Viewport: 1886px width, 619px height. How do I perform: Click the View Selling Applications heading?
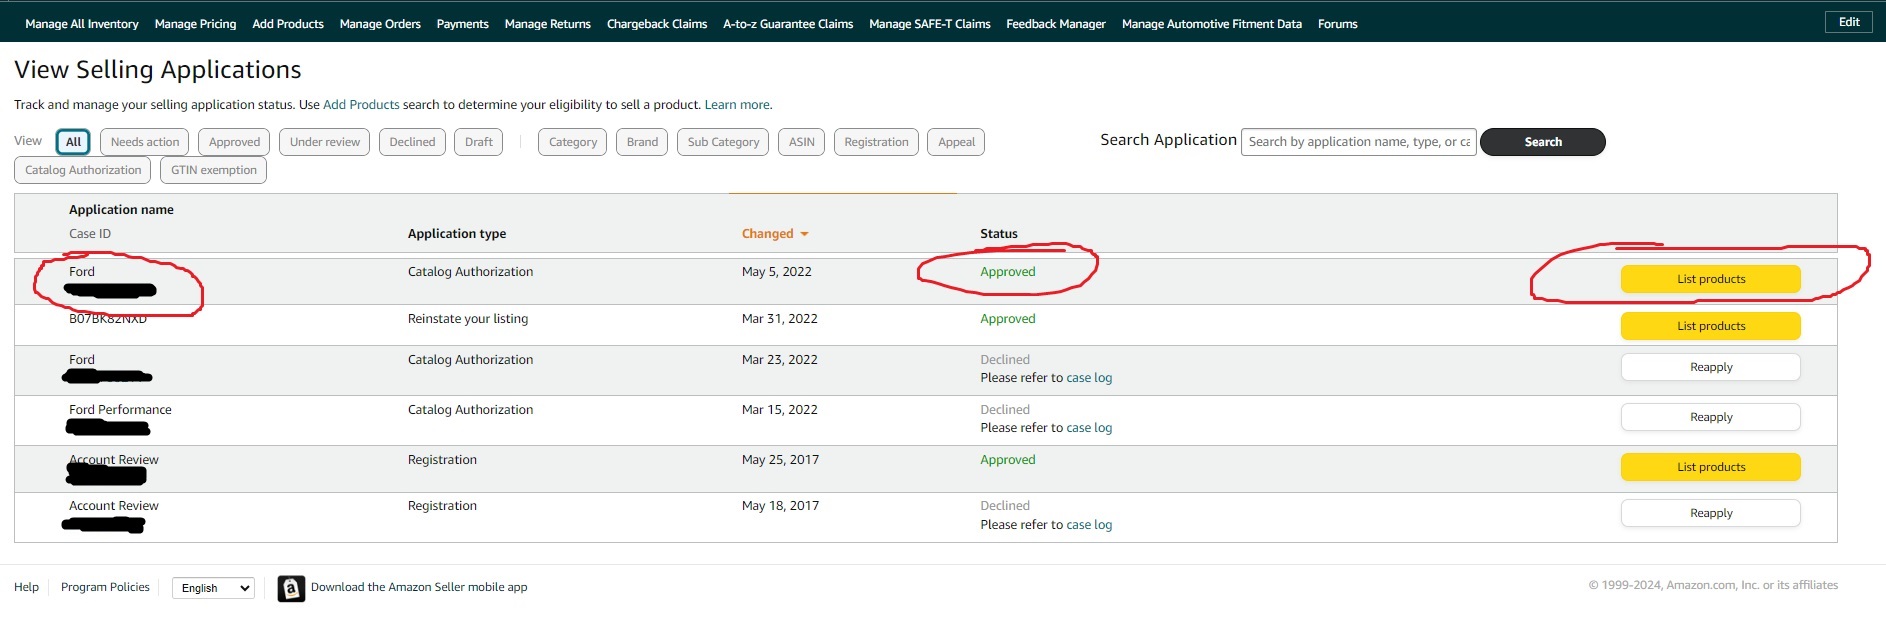(x=158, y=70)
